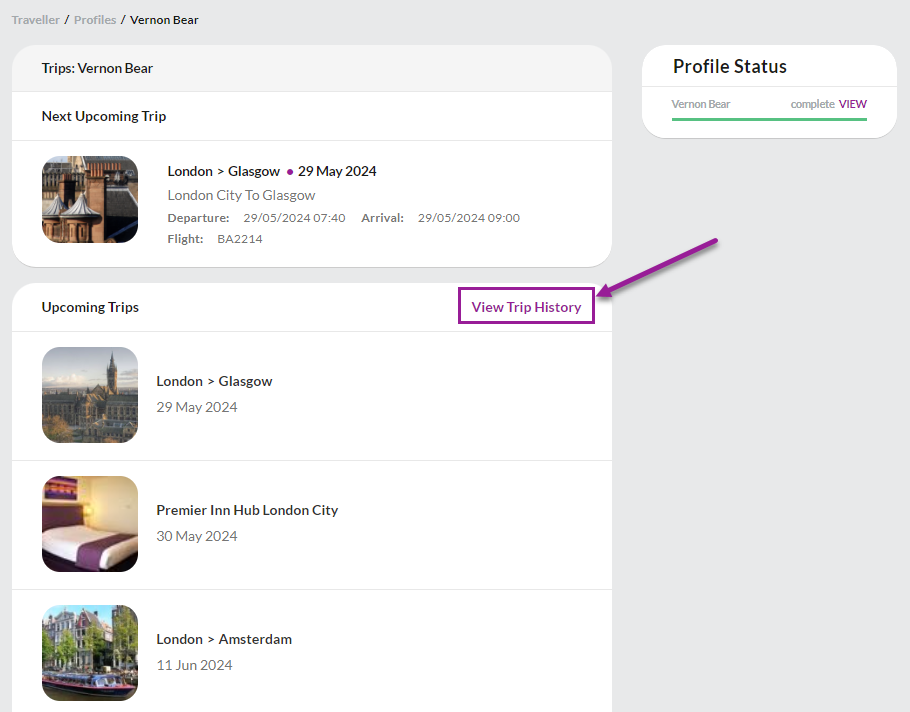Navigate to Profiles breadcrumb
This screenshot has width=910, height=712.
tap(95, 20)
